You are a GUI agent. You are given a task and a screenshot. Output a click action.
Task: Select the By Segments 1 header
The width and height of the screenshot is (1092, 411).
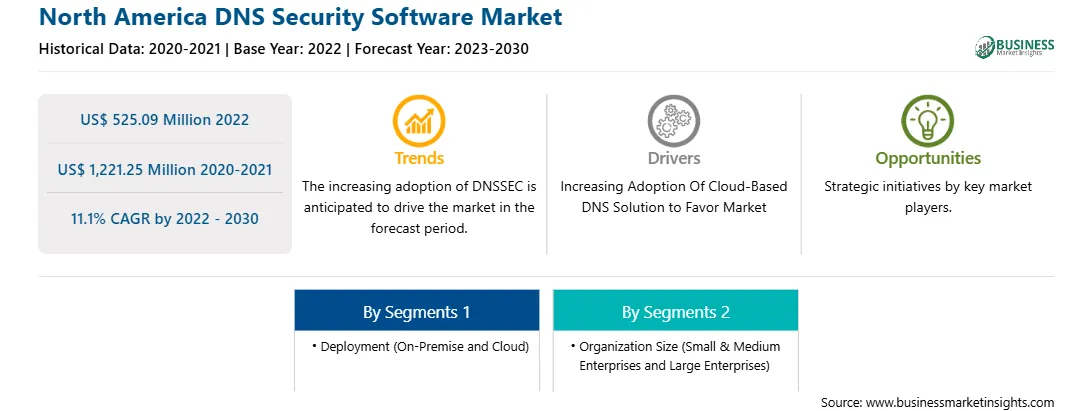pos(416,311)
